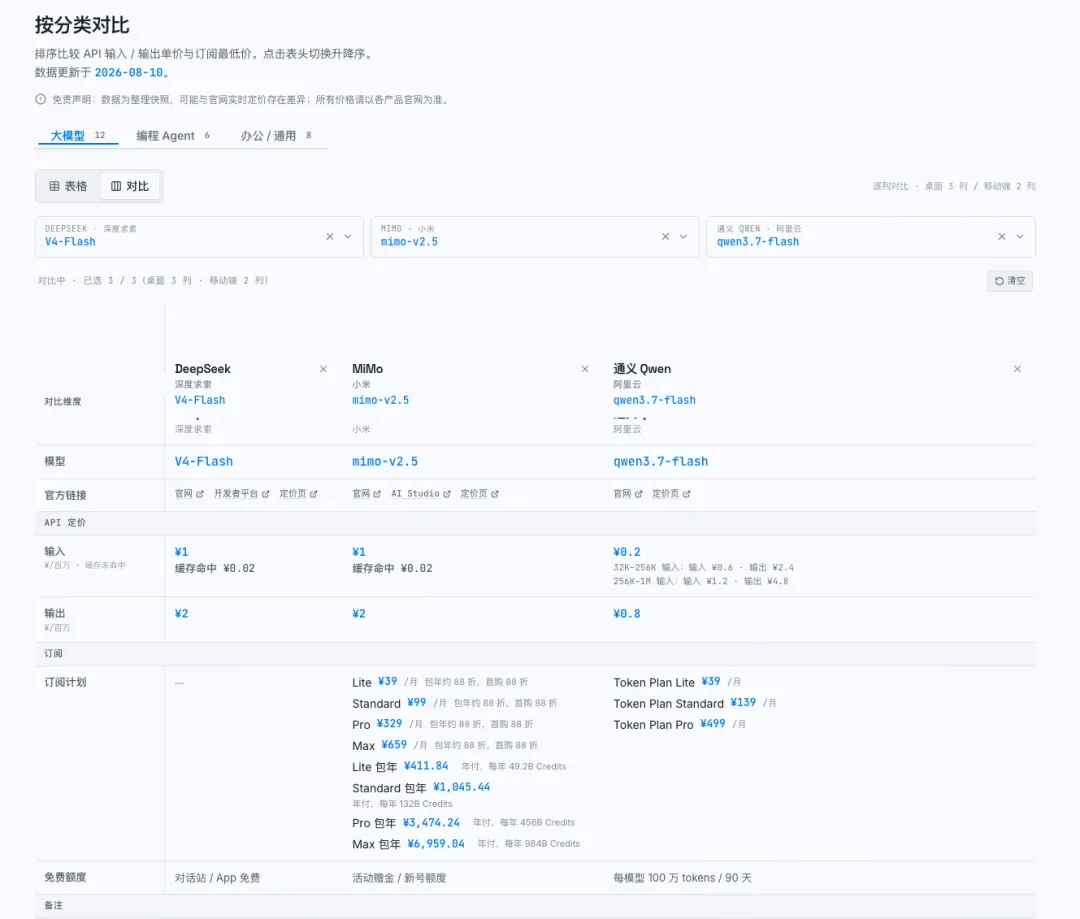The image size is (1080, 919).
Task: Click the Pro 包年 ¥3,474.24 plan
Action: [x=464, y=823]
